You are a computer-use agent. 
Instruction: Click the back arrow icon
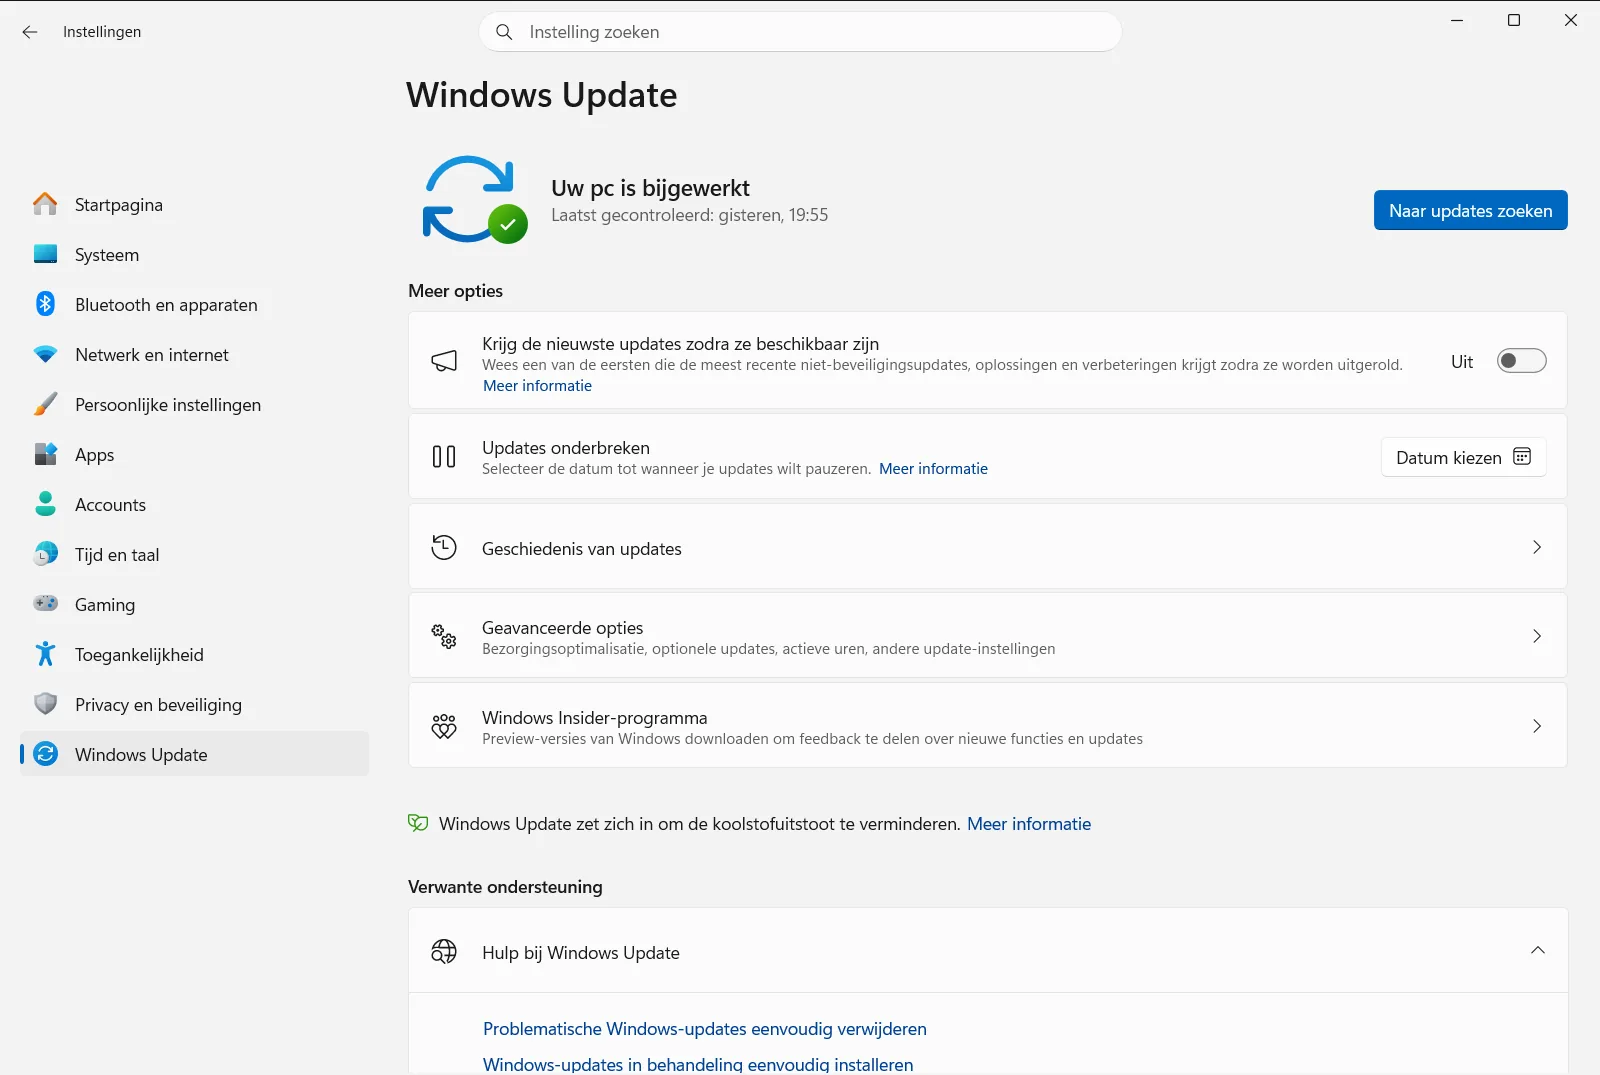[x=30, y=32]
